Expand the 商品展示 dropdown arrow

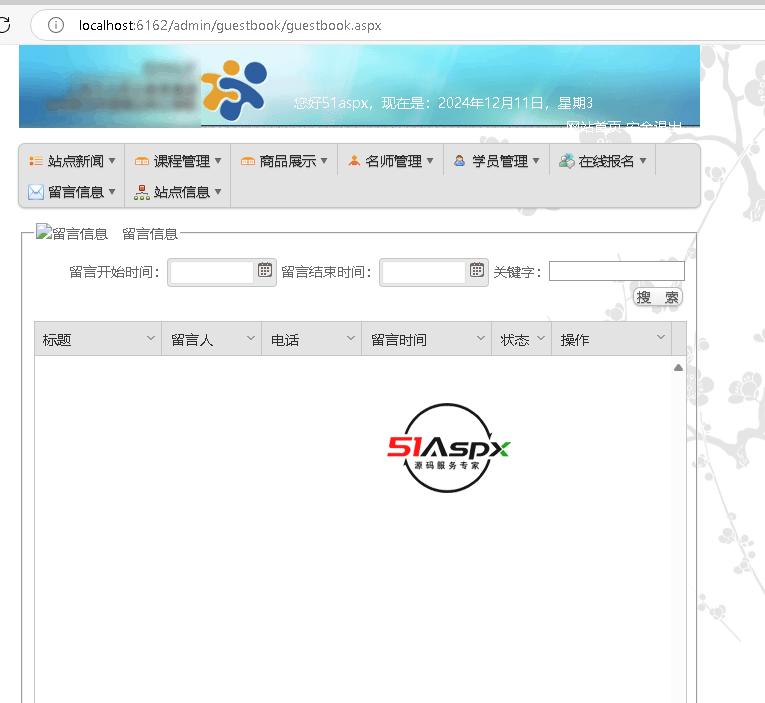pos(324,160)
